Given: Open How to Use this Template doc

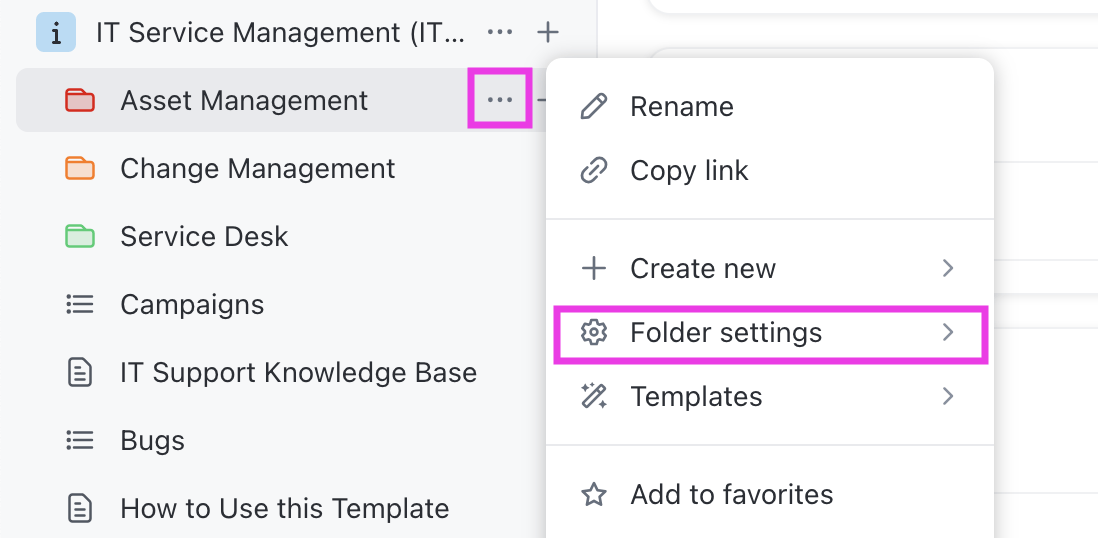Looking at the screenshot, I should pyautogui.click(x=284, y=508).
